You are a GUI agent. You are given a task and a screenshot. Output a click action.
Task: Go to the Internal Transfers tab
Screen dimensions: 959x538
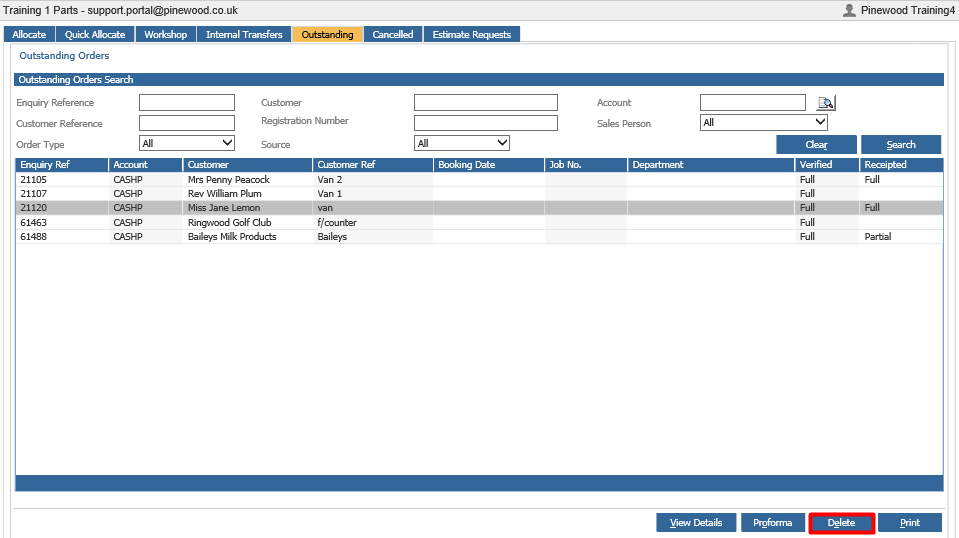tap(244, 34)
